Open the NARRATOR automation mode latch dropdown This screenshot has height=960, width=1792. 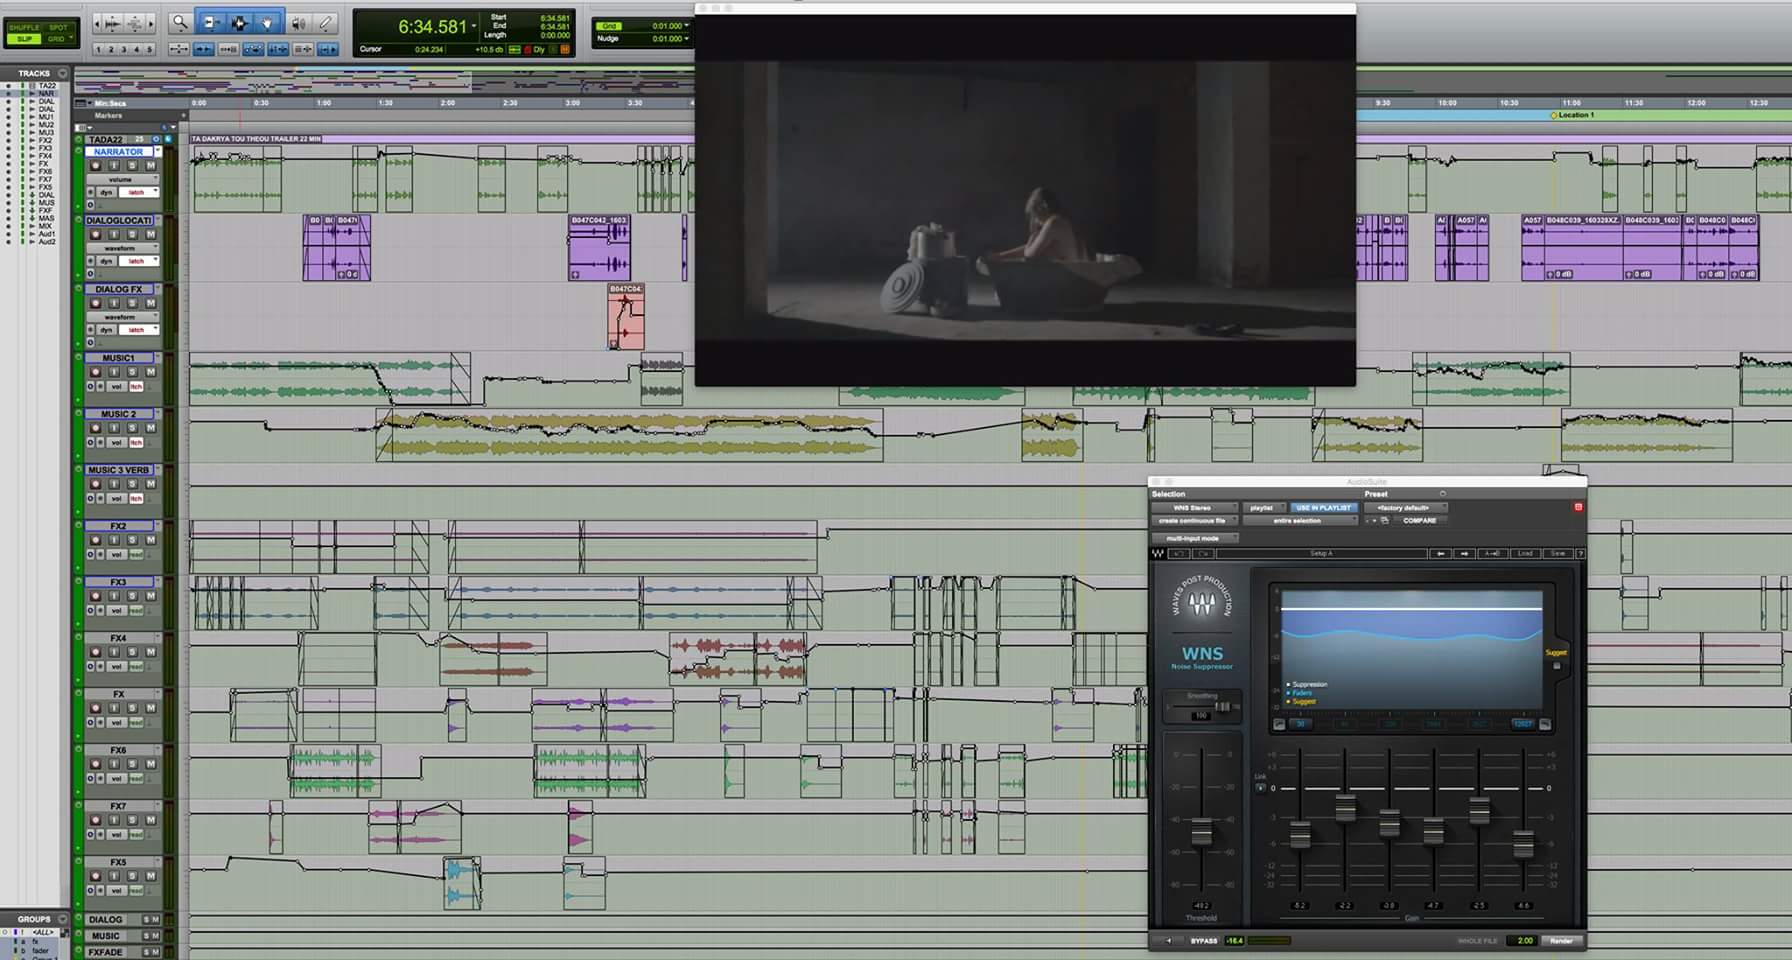[138, 192]
